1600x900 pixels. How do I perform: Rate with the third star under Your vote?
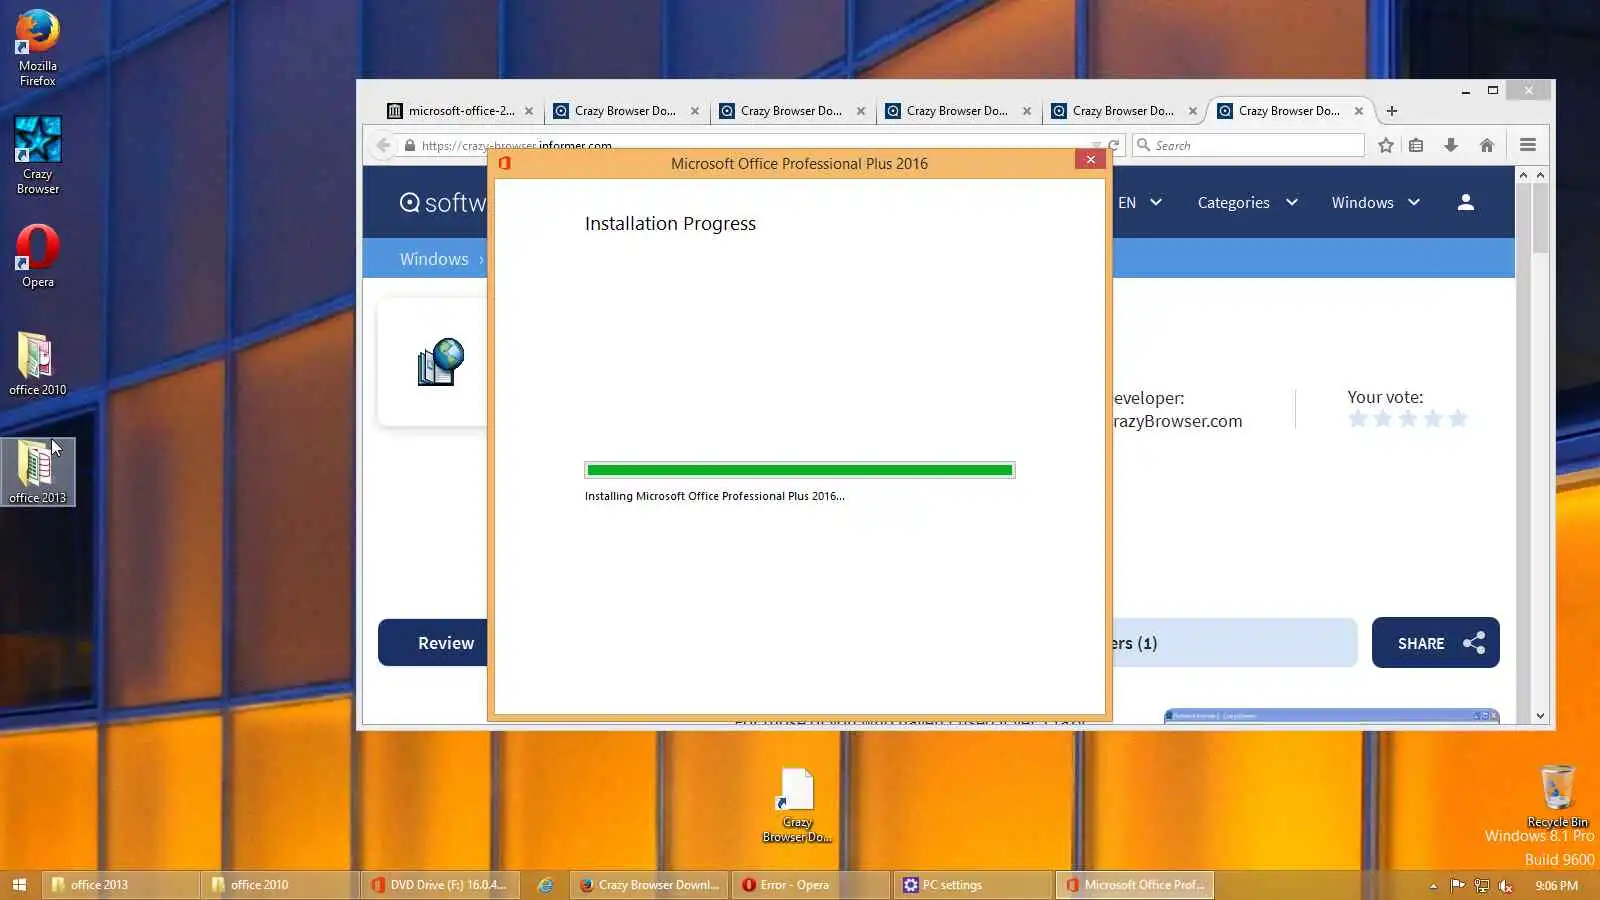[1408, 419]
